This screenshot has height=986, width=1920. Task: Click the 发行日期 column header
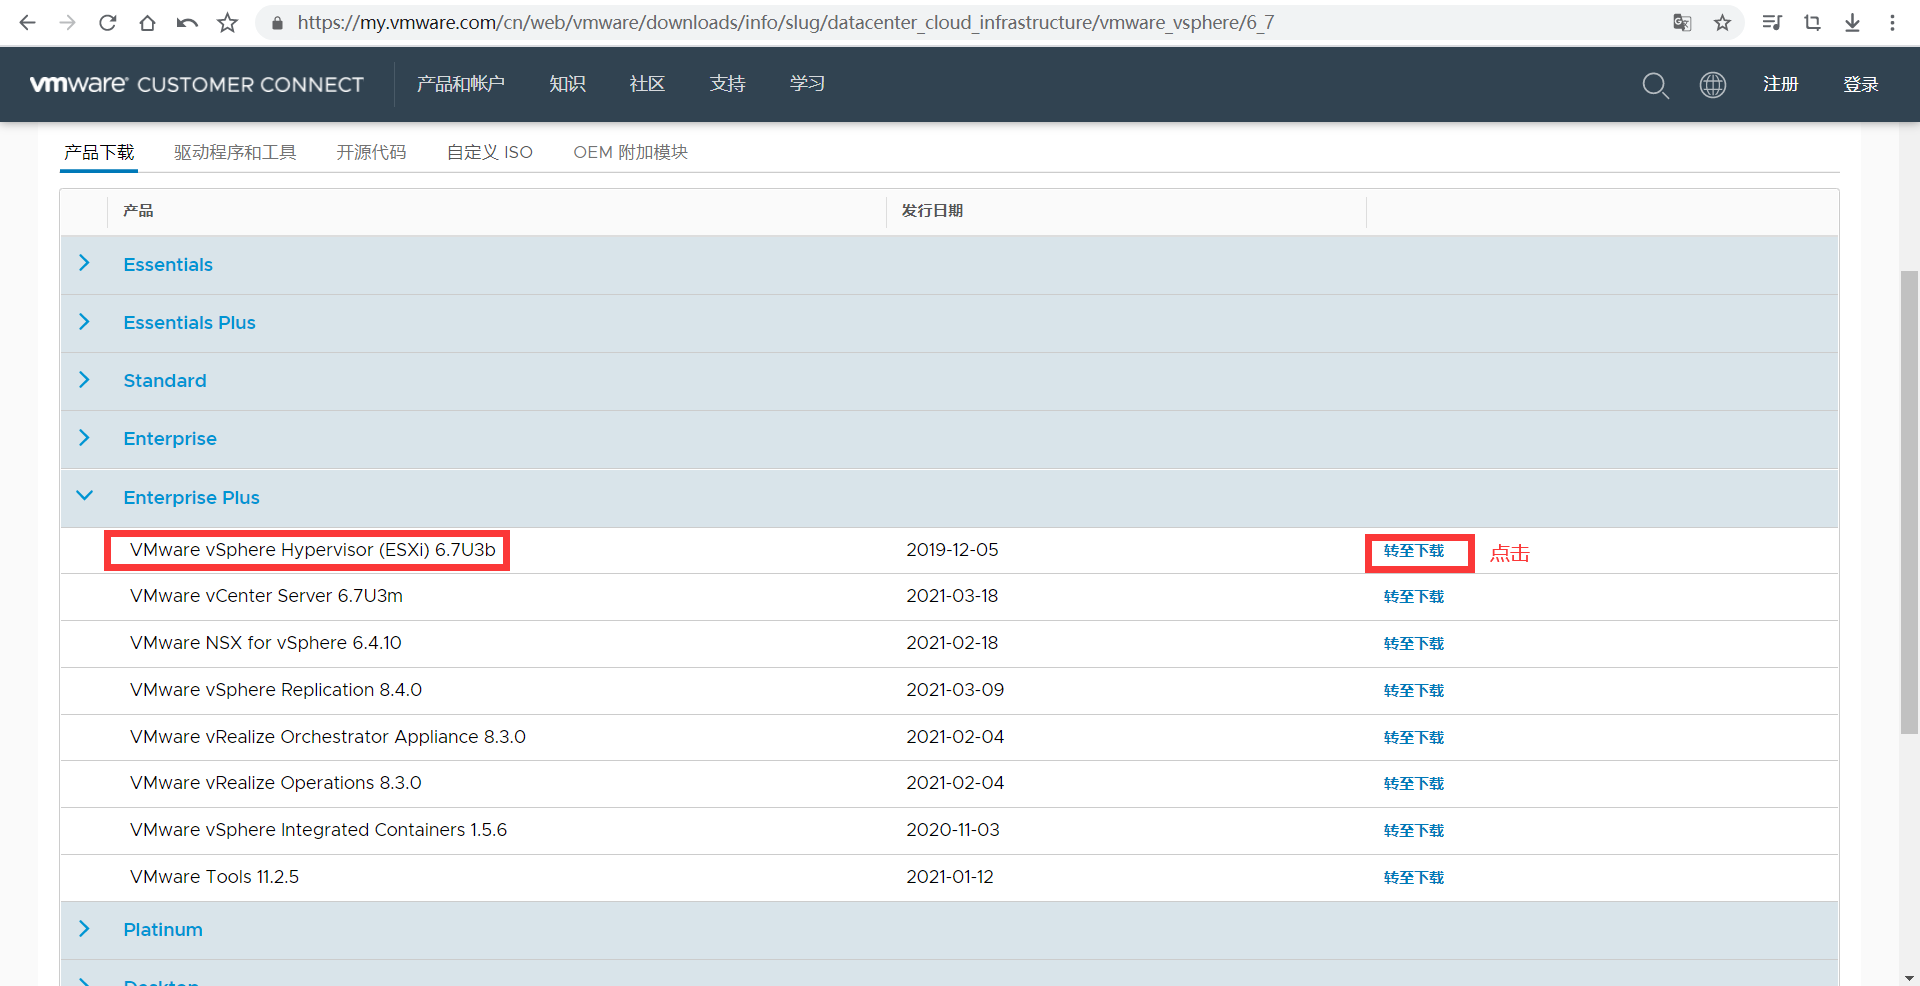point(932,211)
